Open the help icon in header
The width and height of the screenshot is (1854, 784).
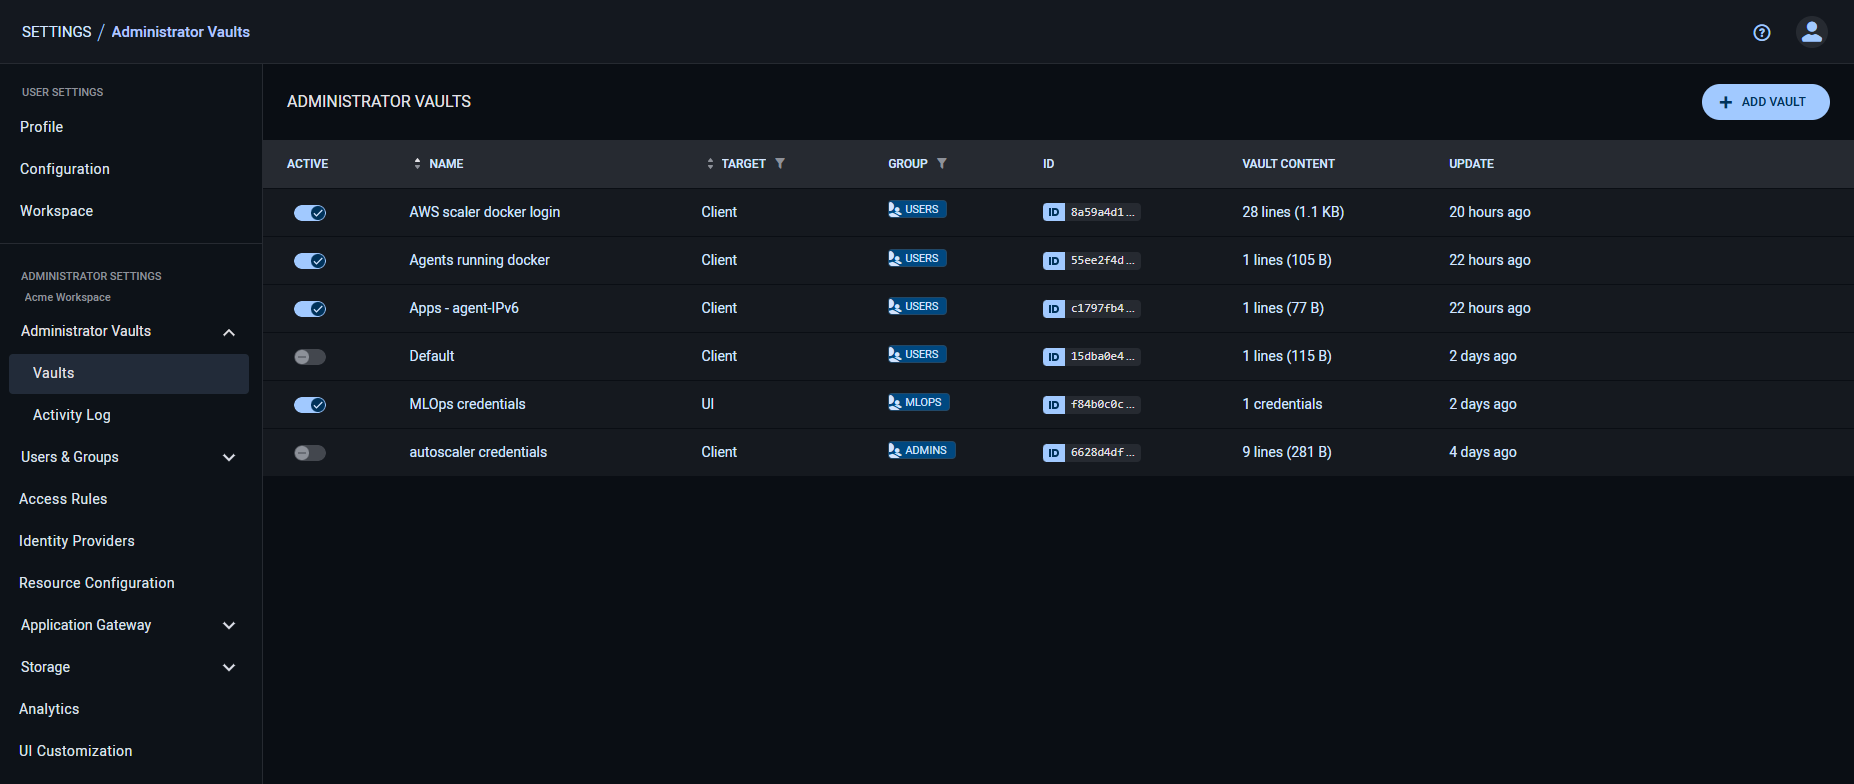pyautogui.click(x=1762, y=33)
